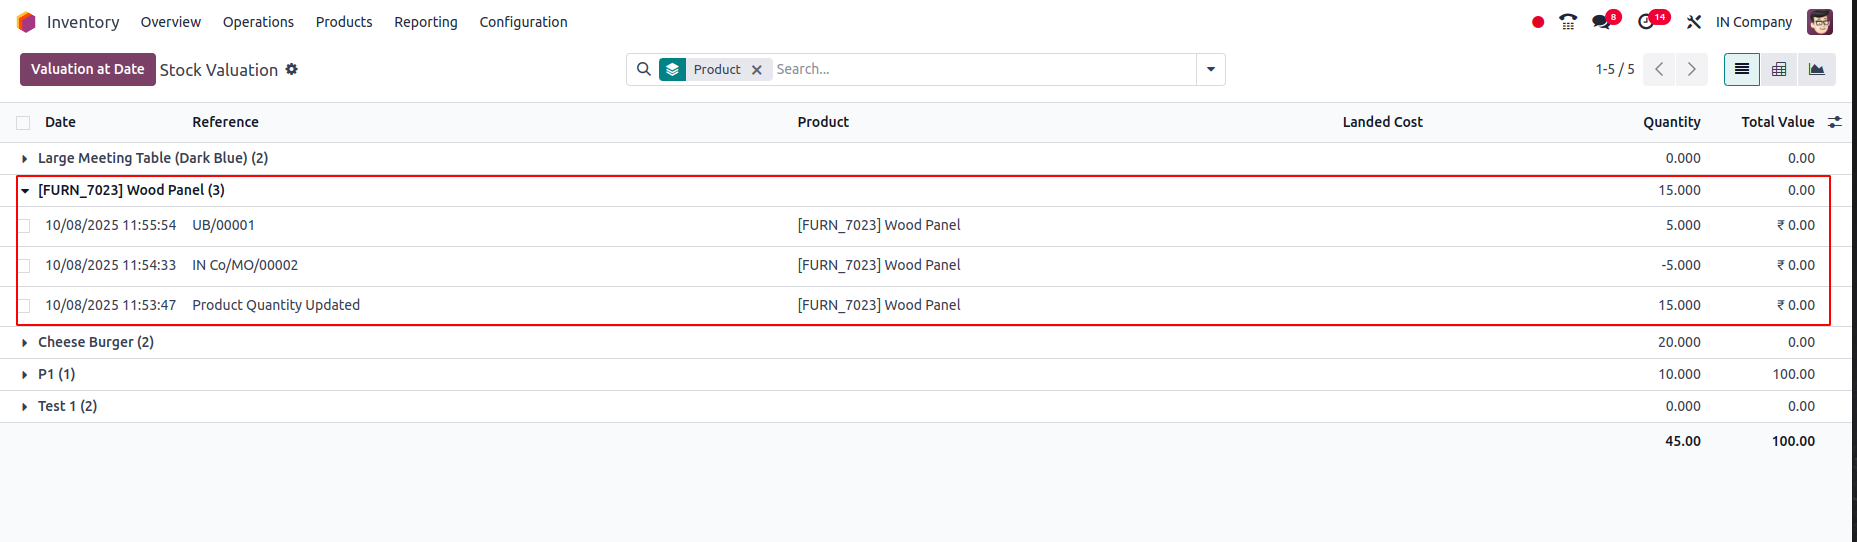
Task: Go to next page of records
Action: point(1692,69)
